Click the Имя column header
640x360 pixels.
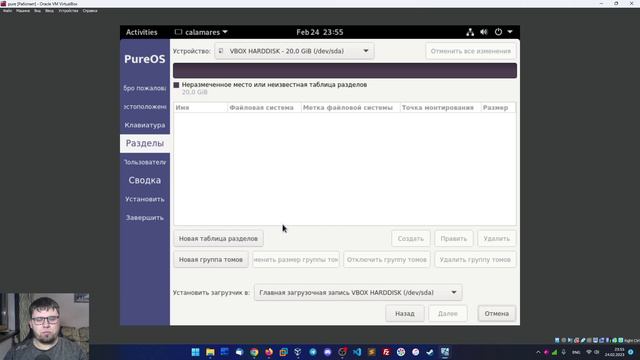pos(200,107)
